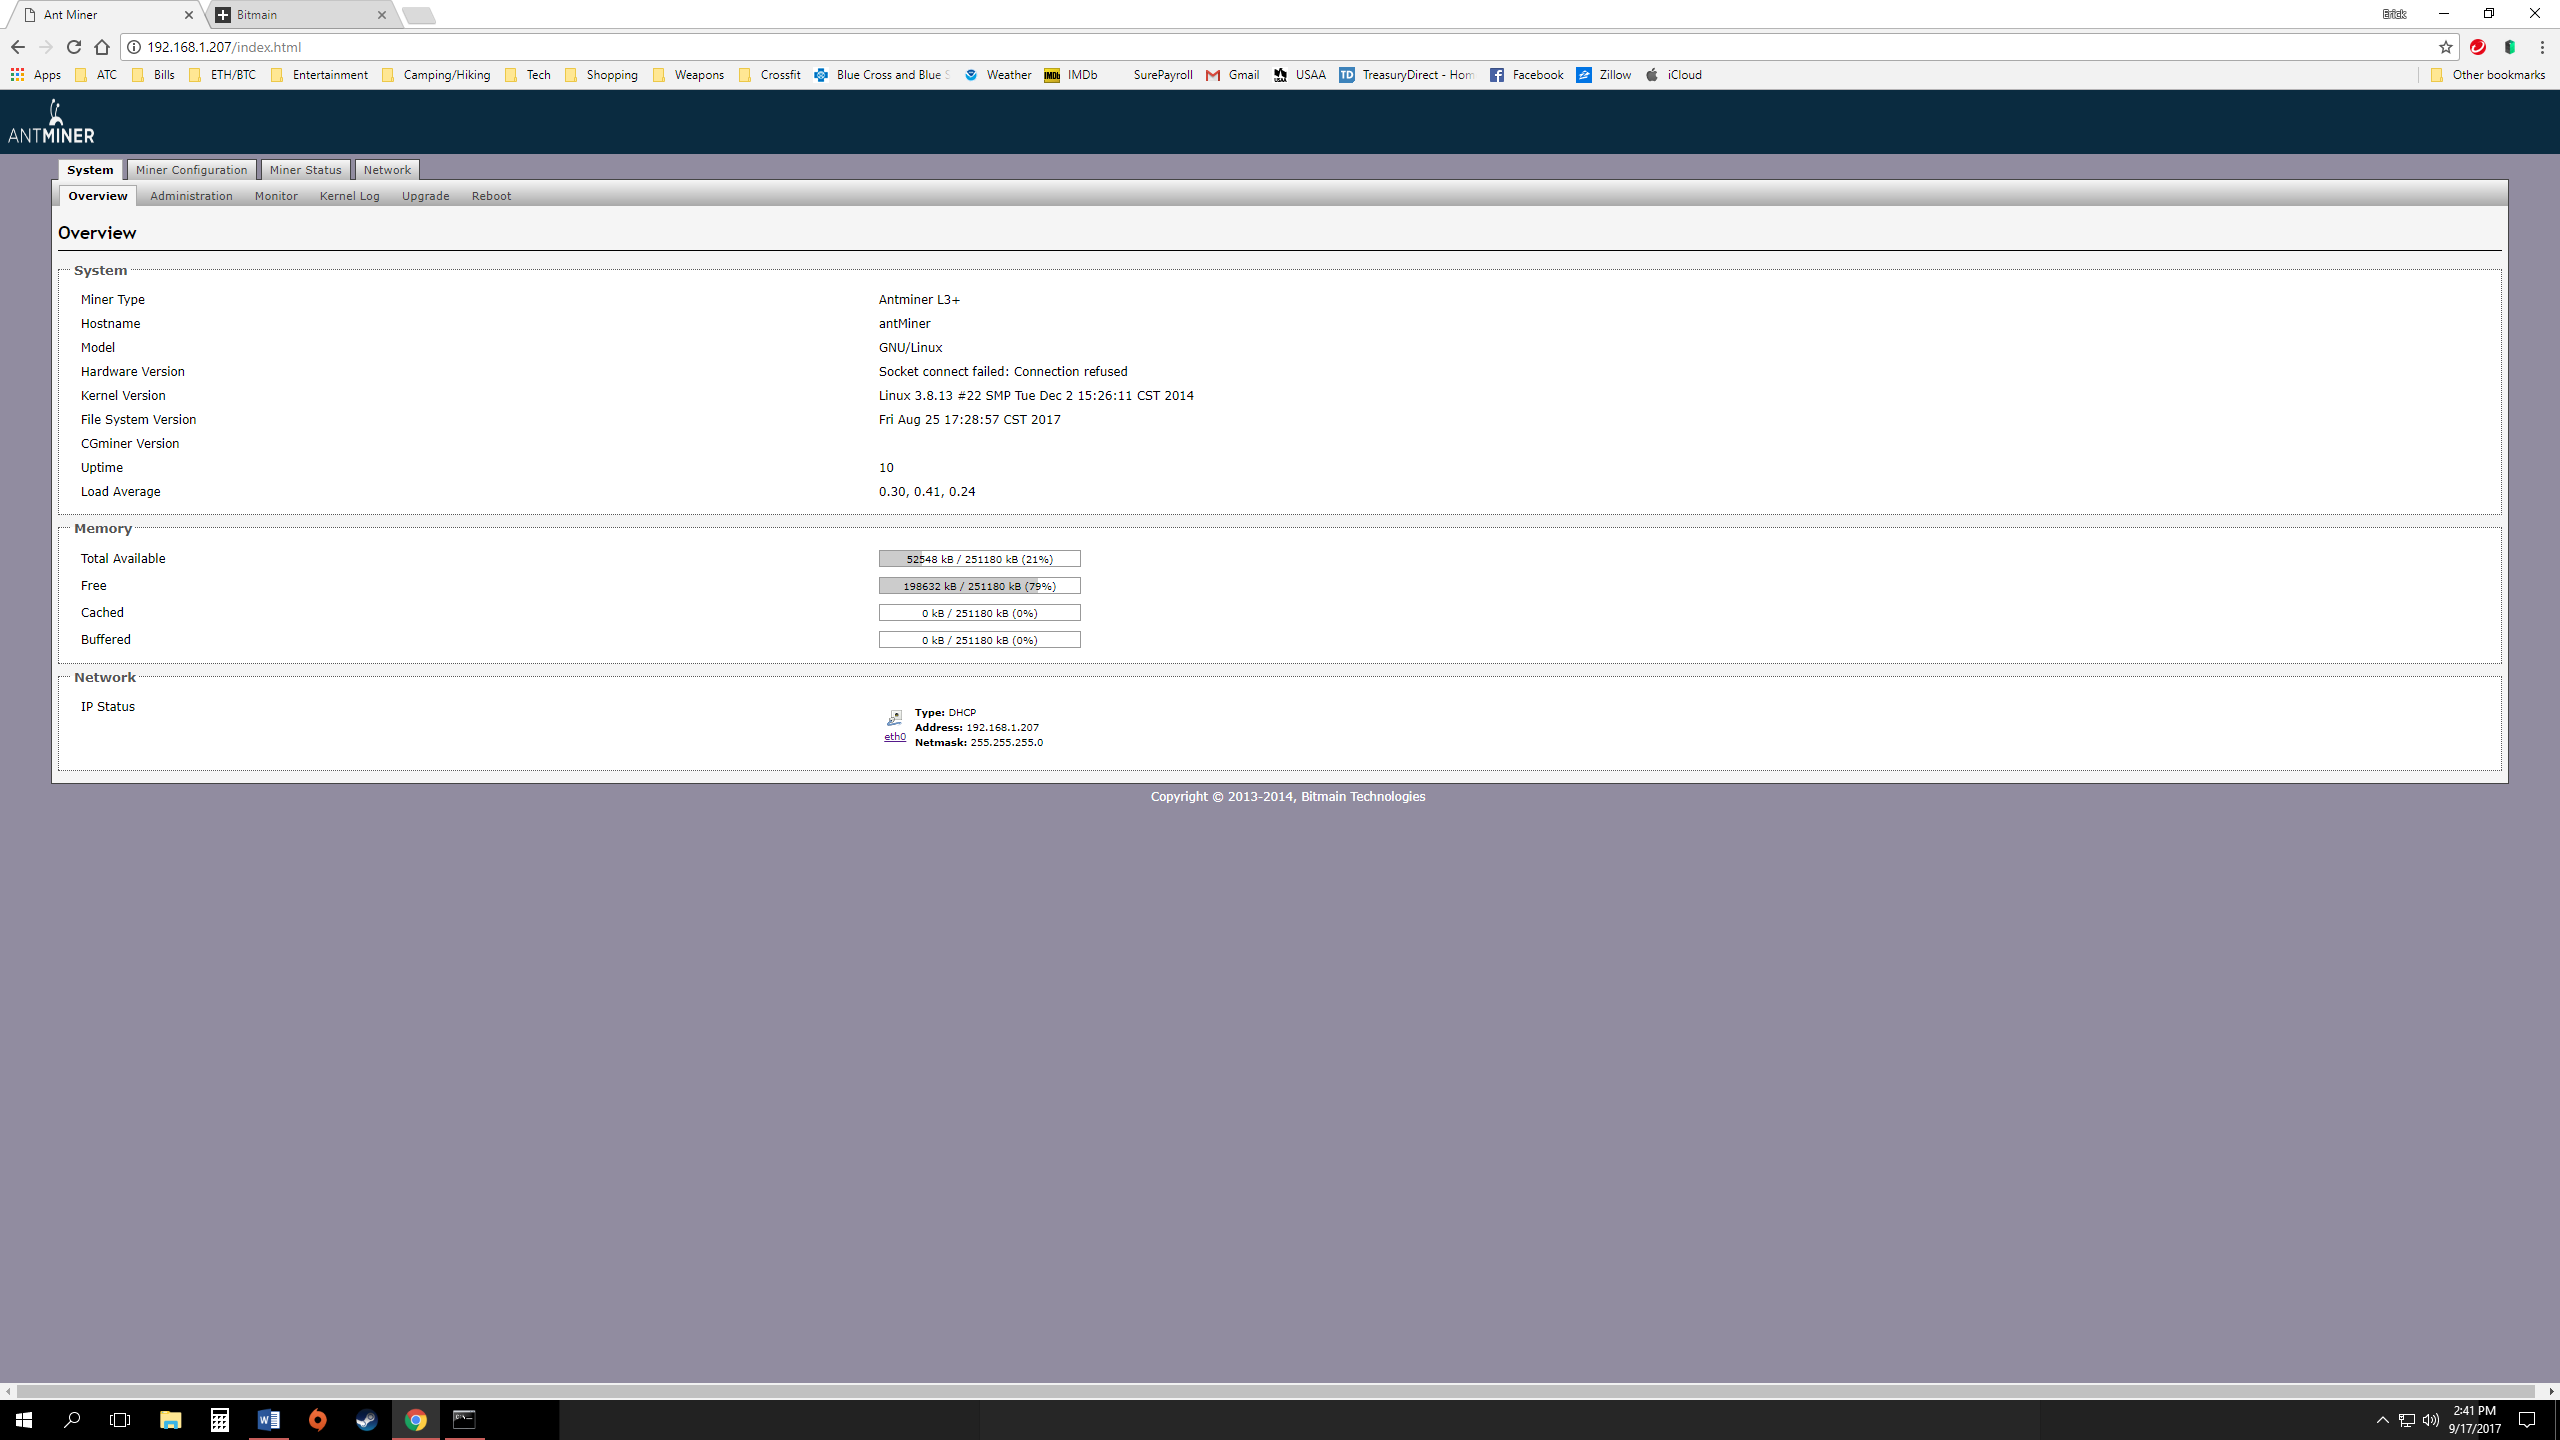2560x1440 pixels.
Task: Expand the Entertainment bookmarks folder
Action: point(319,75)
